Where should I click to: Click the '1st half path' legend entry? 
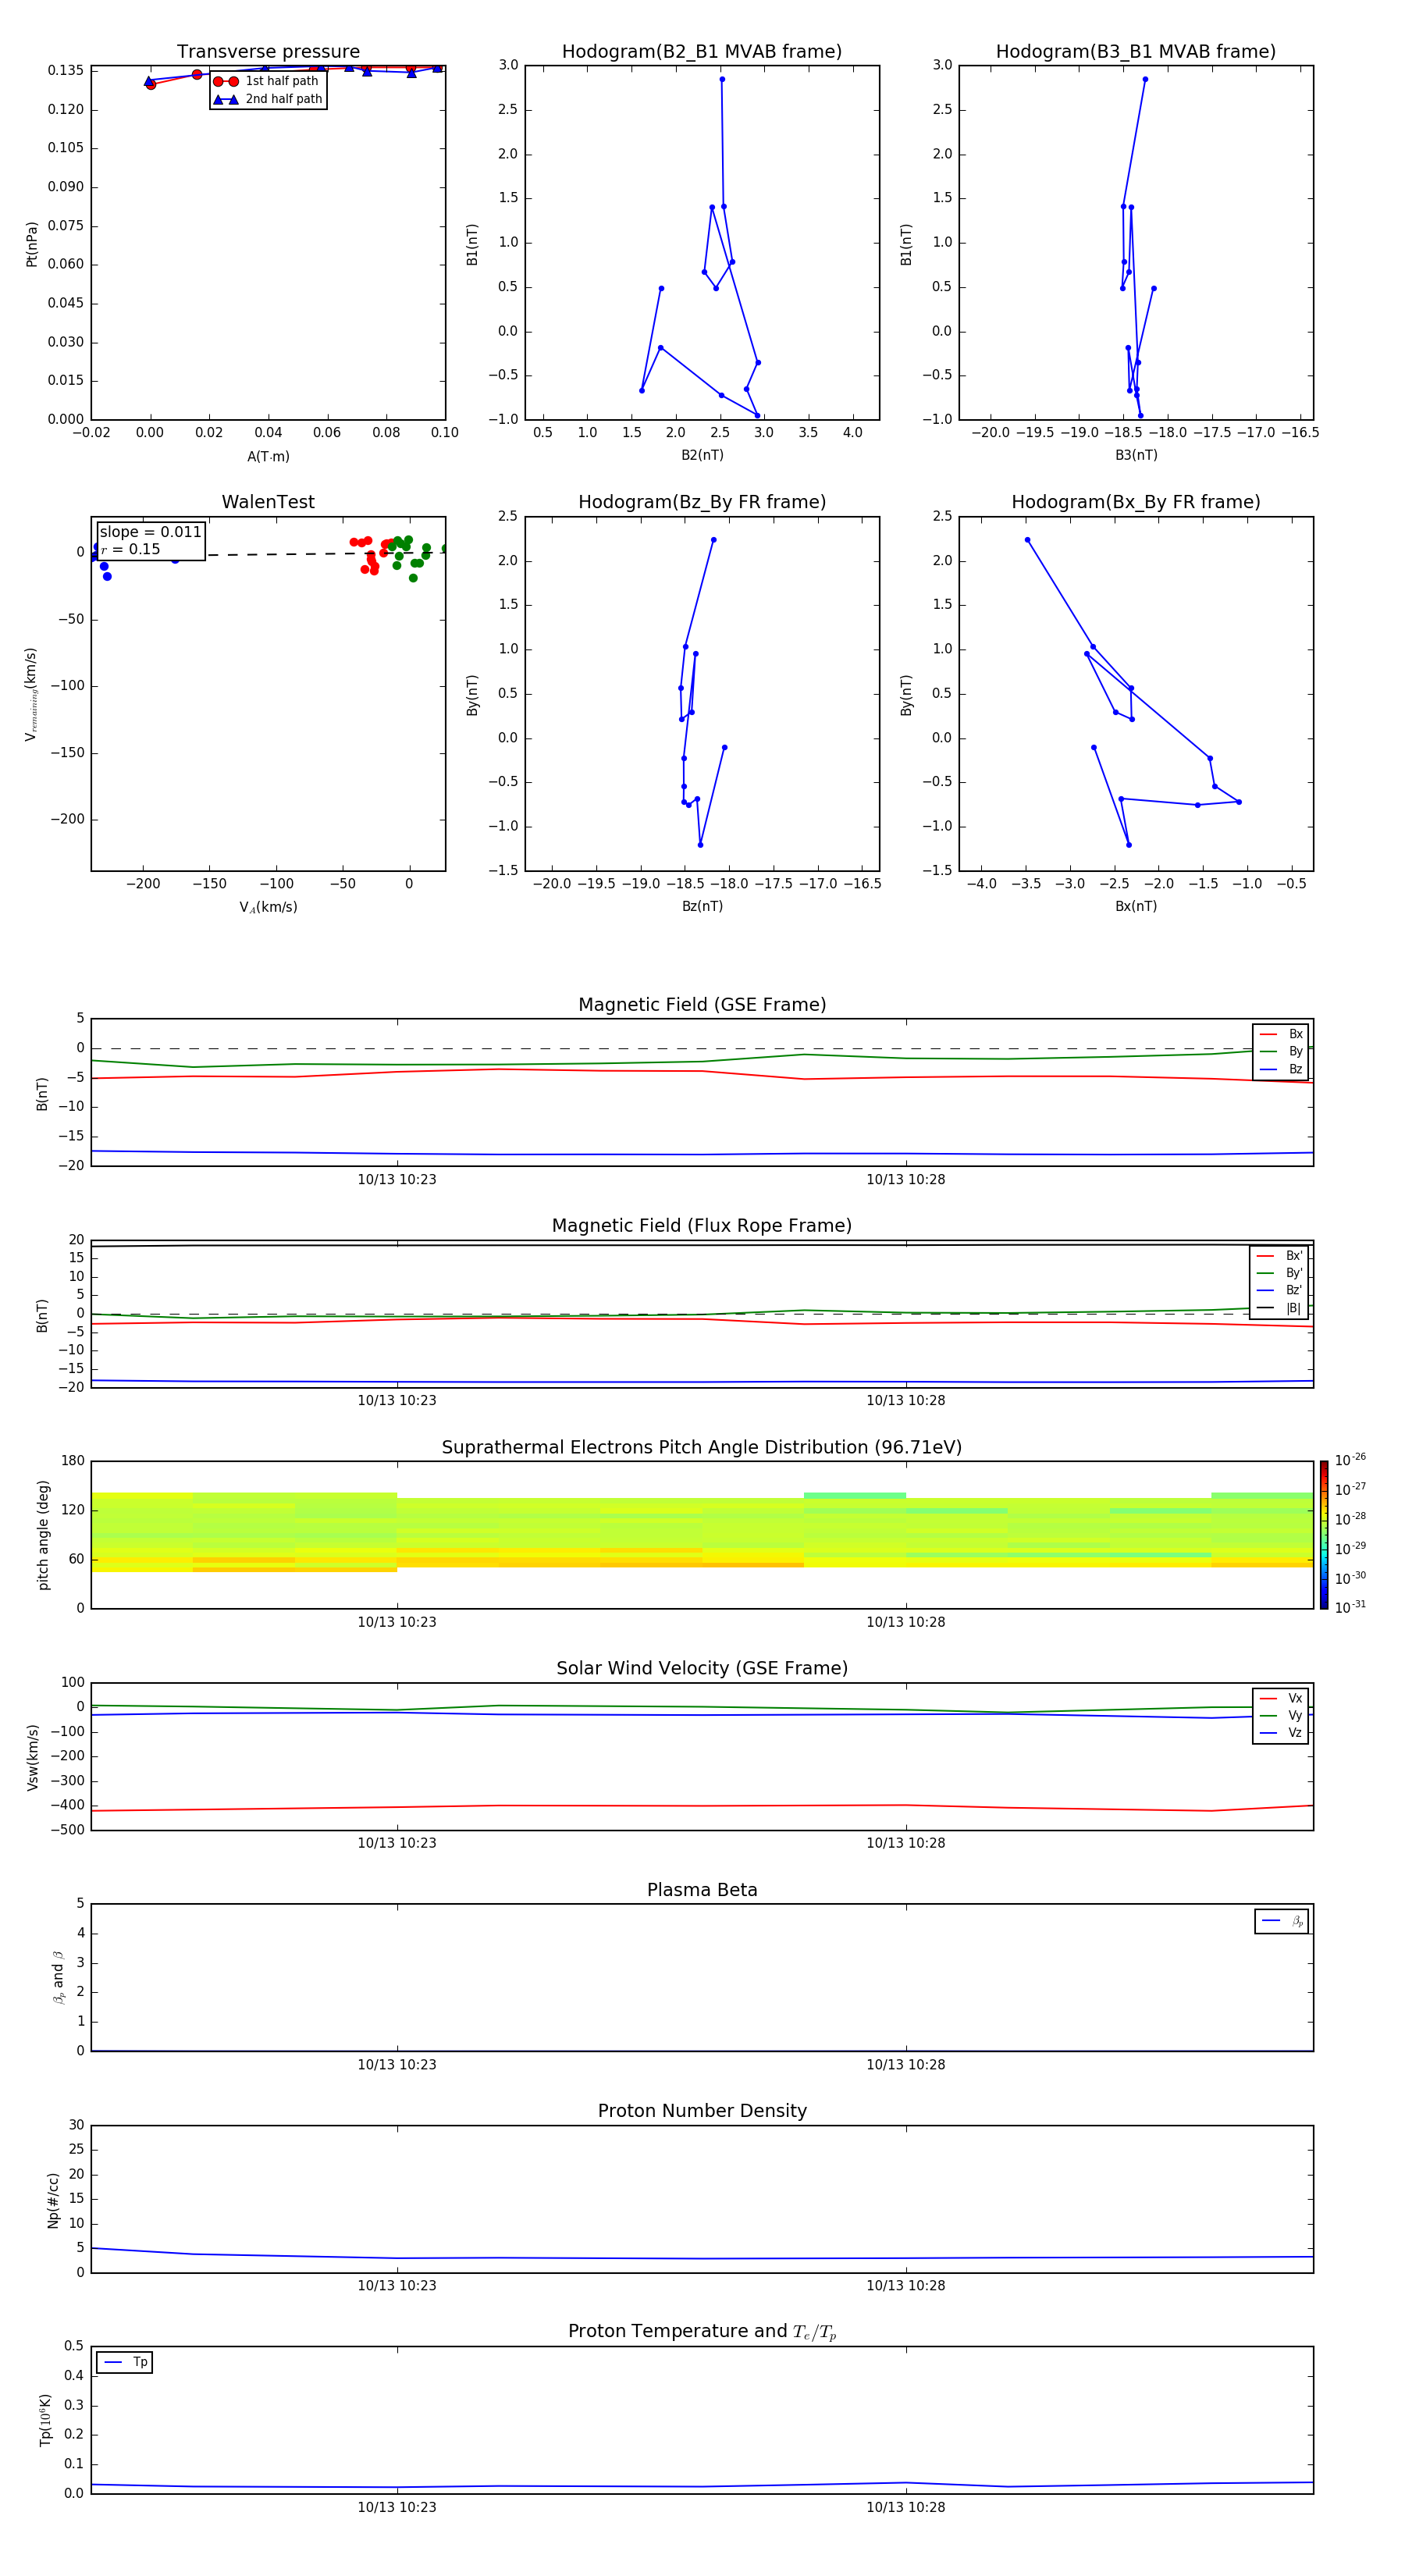[x=266, y=81]
